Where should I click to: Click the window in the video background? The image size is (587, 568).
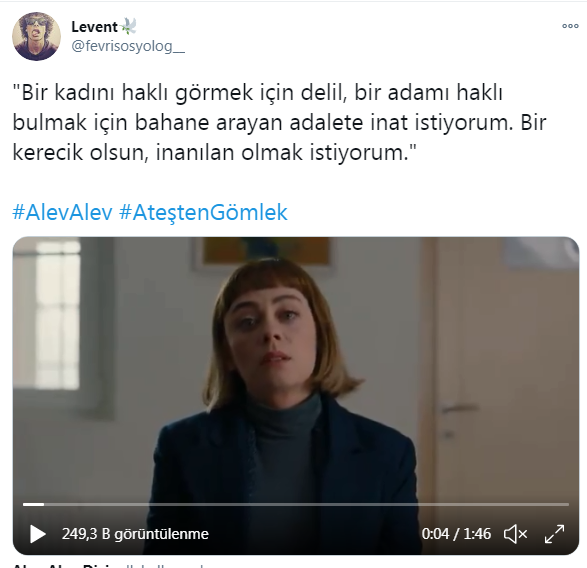[x=58, y=315]
